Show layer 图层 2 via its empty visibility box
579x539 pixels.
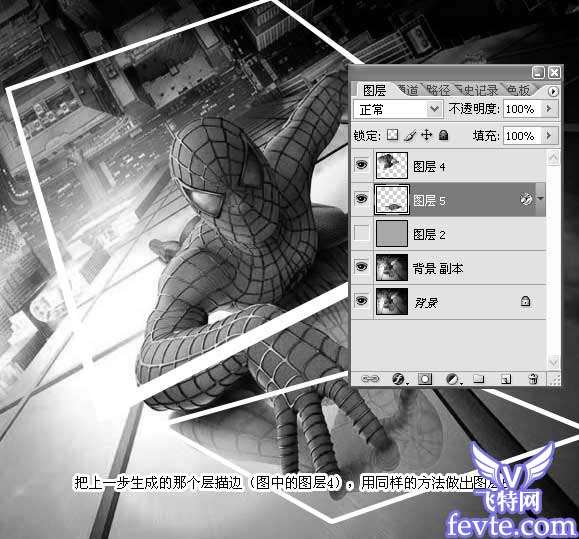[x=362, y=233]
